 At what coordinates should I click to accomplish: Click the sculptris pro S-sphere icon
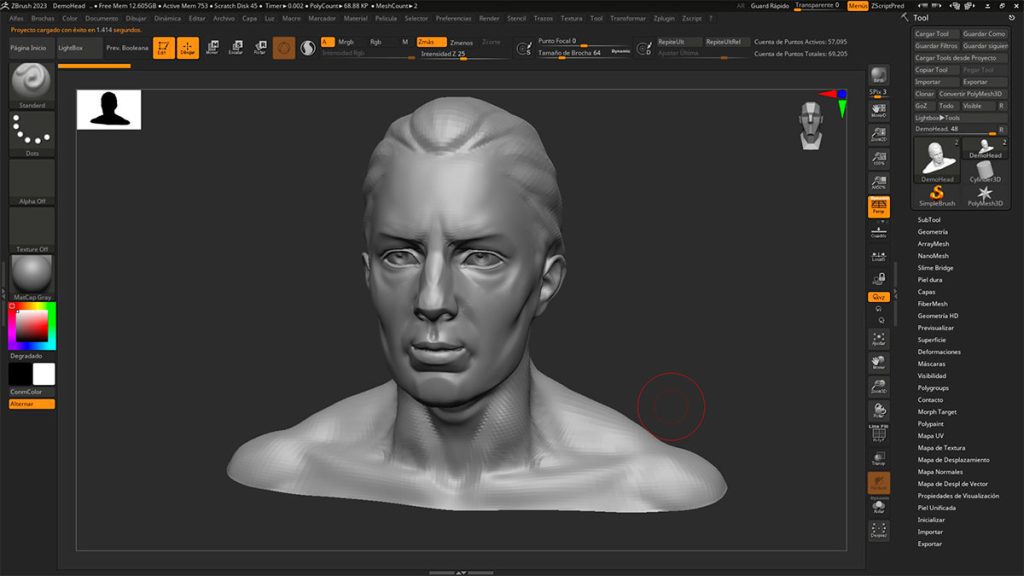308,48
